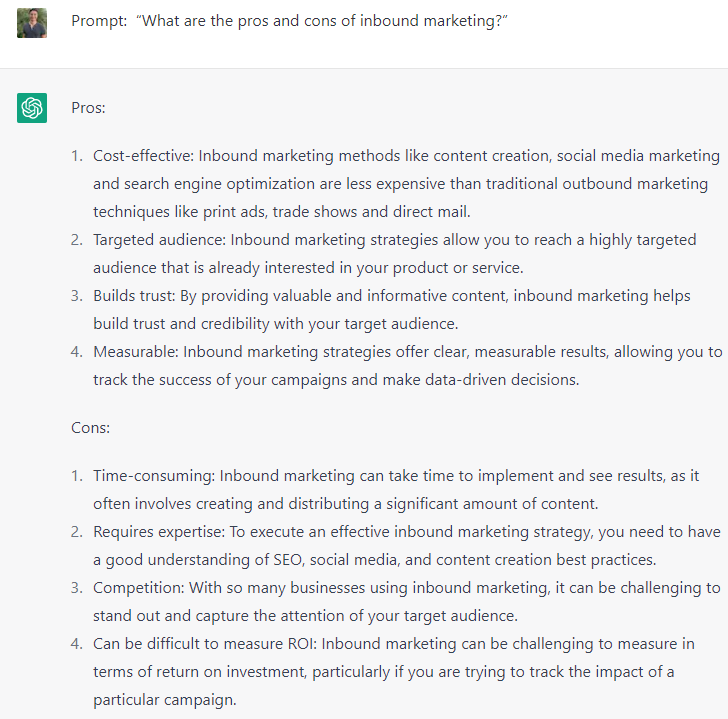Image resolution: width=728 pixels, height=719 pixels.
Task: Click the user profile avatar photo
Action: pos(32,23)
